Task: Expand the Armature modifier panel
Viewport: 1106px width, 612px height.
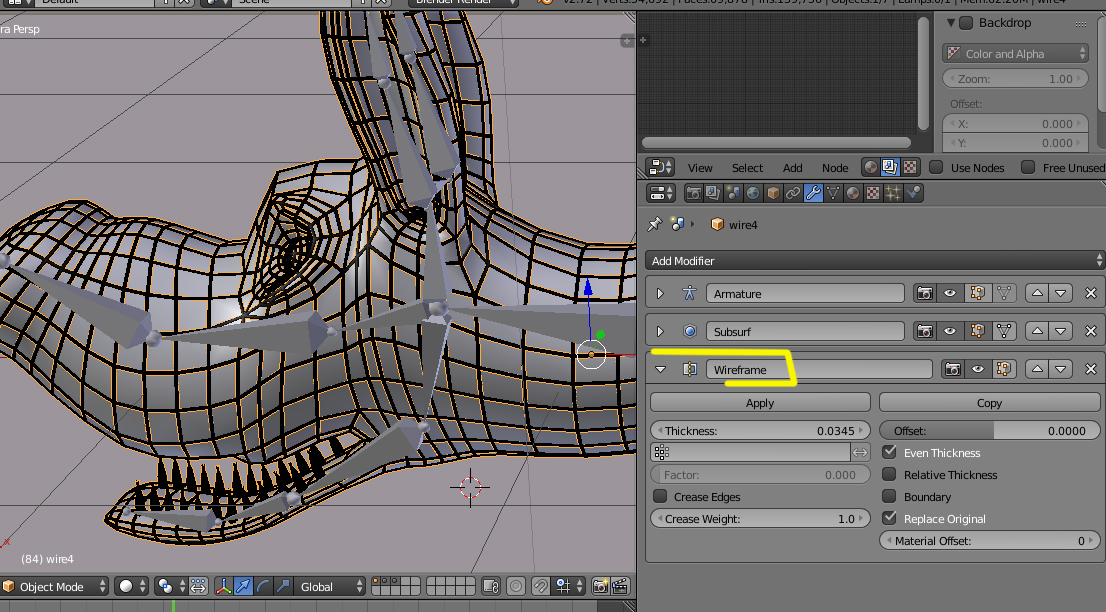Action: coord(660,294)
